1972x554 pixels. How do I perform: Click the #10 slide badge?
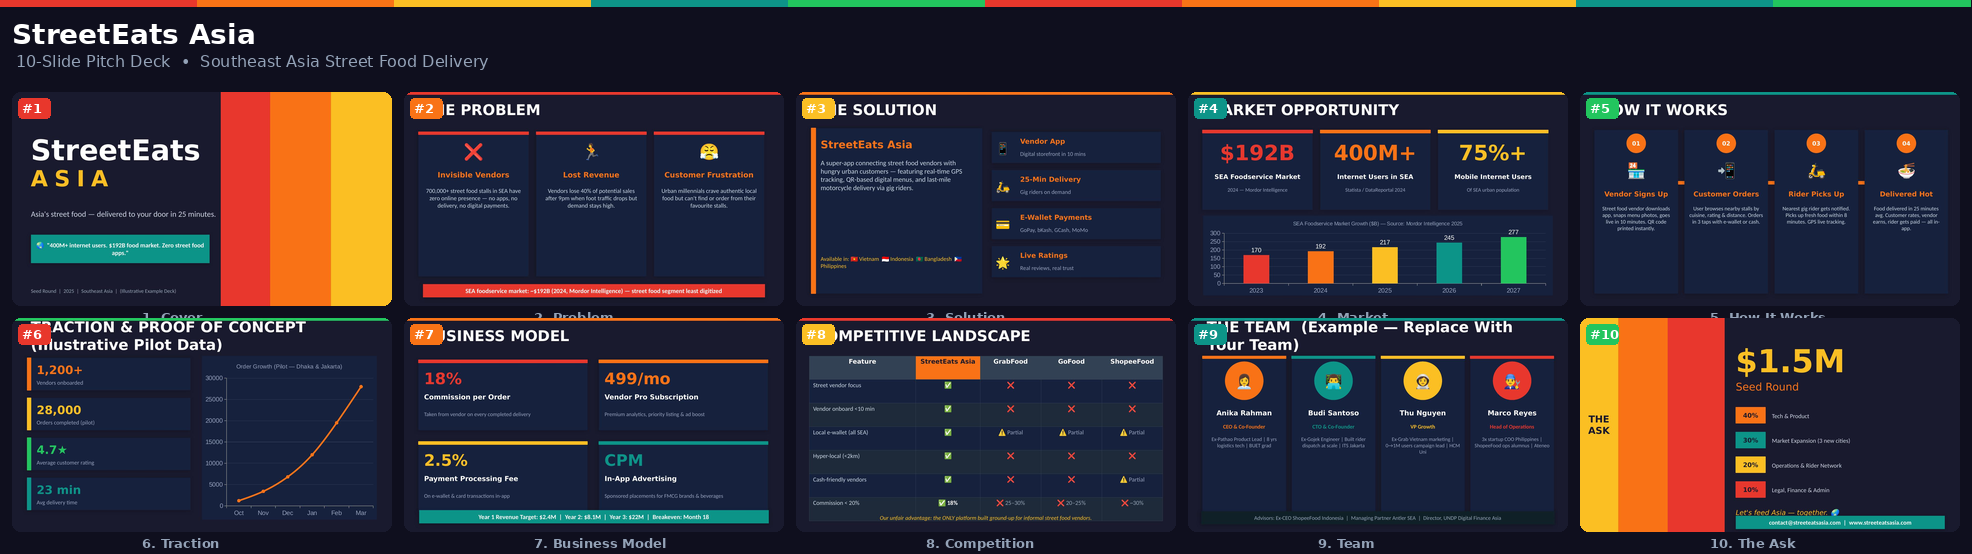[x=1604, y=335]
